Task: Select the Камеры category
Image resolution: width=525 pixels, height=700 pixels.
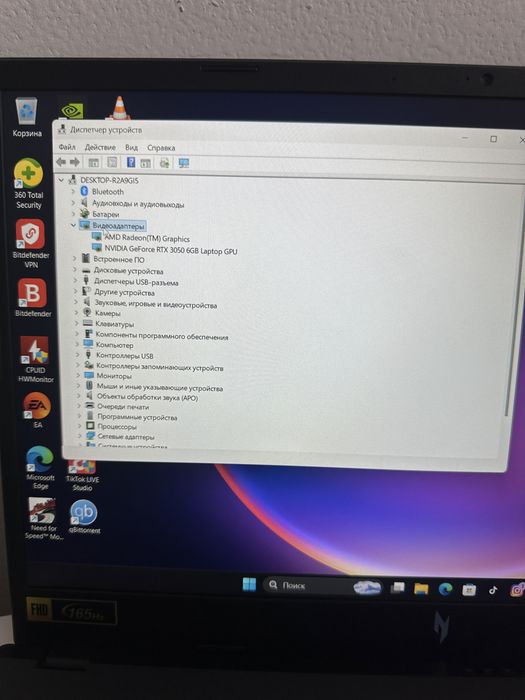Action: pos(108,313)
